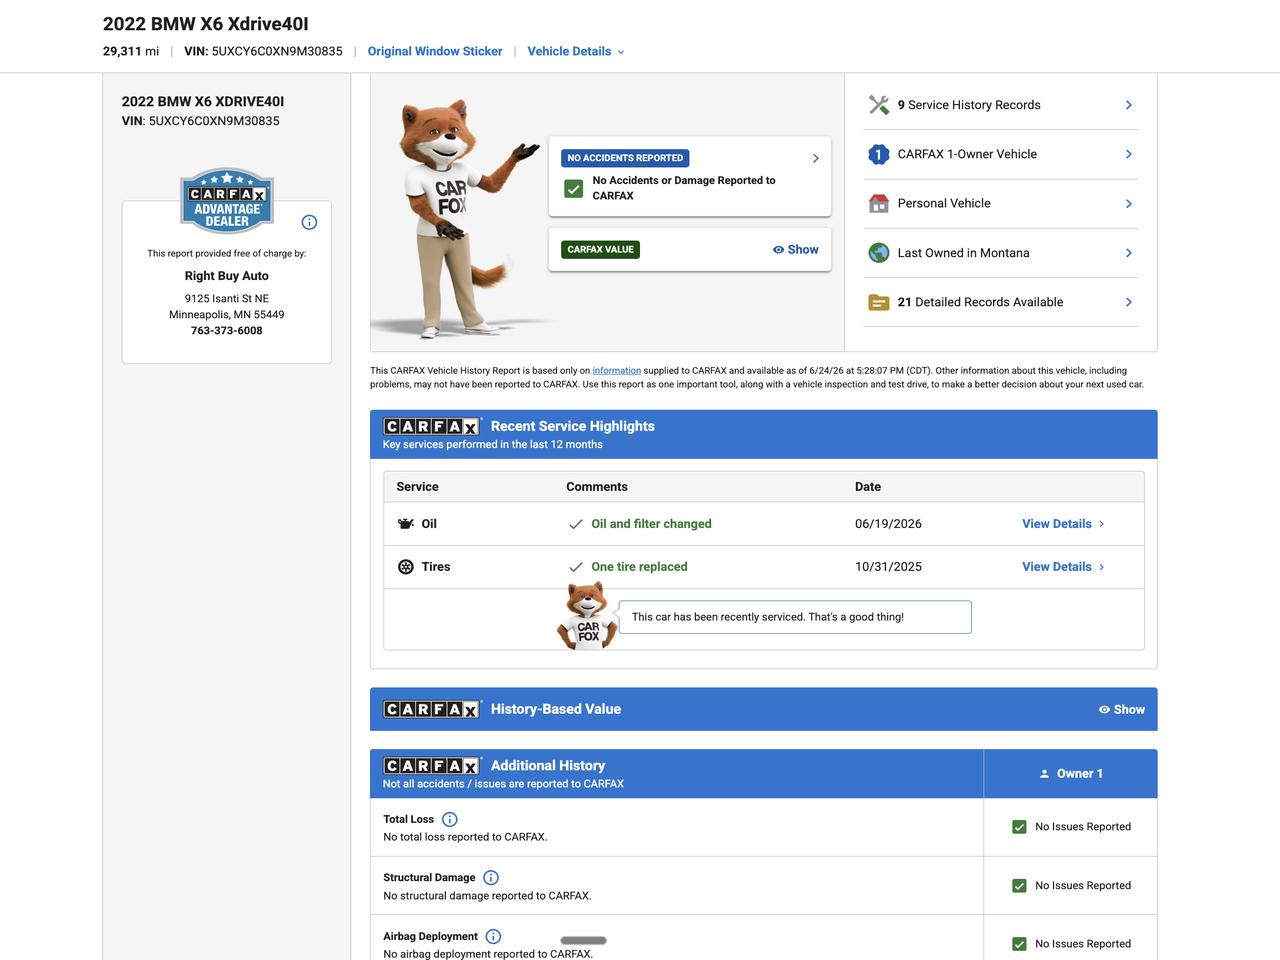1280x960 pixels.
Task: Click the CARFAX 1-Owner badge icon
Action: 879,154
